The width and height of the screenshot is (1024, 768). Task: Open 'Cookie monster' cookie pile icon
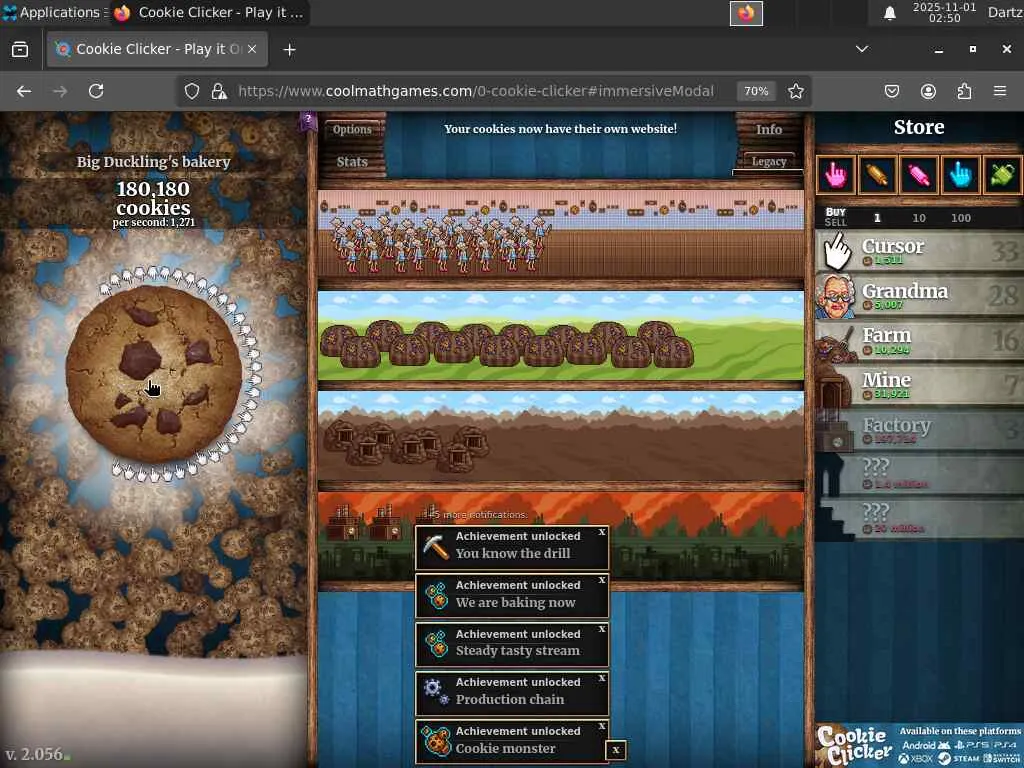pos(436,741)
